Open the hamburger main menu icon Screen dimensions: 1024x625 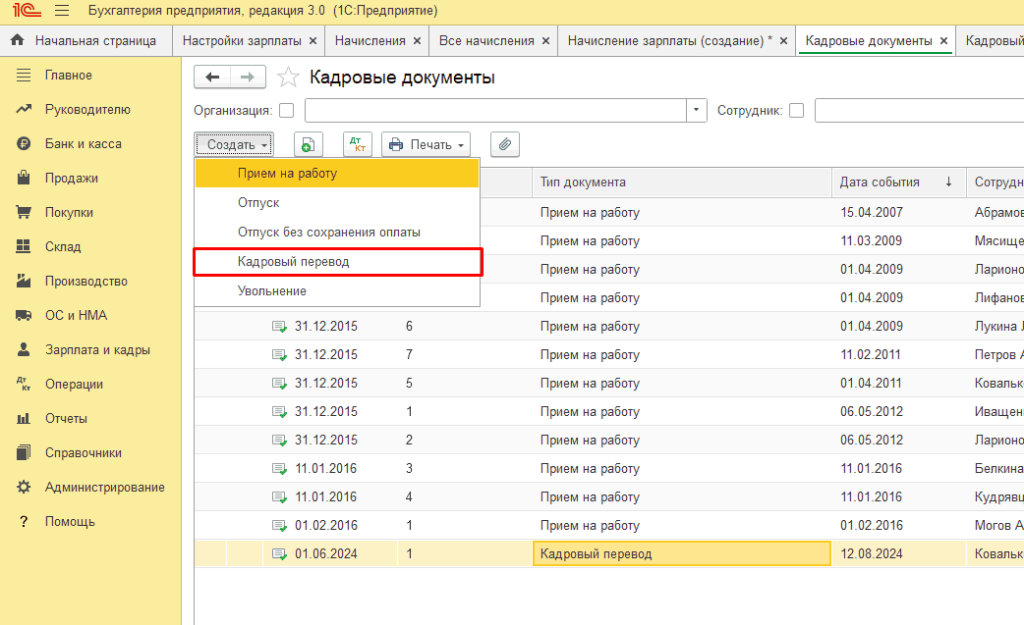[x=62, y=11]
